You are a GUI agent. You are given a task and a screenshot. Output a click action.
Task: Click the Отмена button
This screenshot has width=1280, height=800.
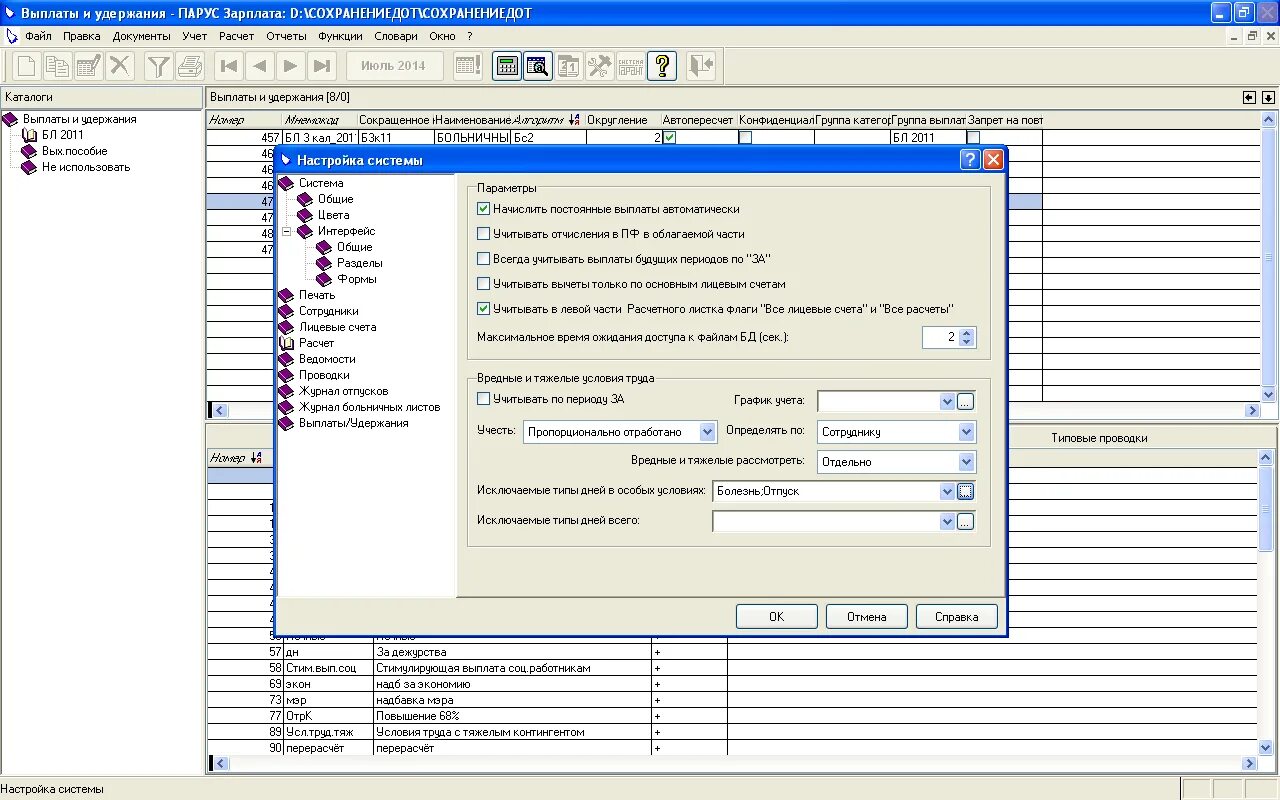866,617
